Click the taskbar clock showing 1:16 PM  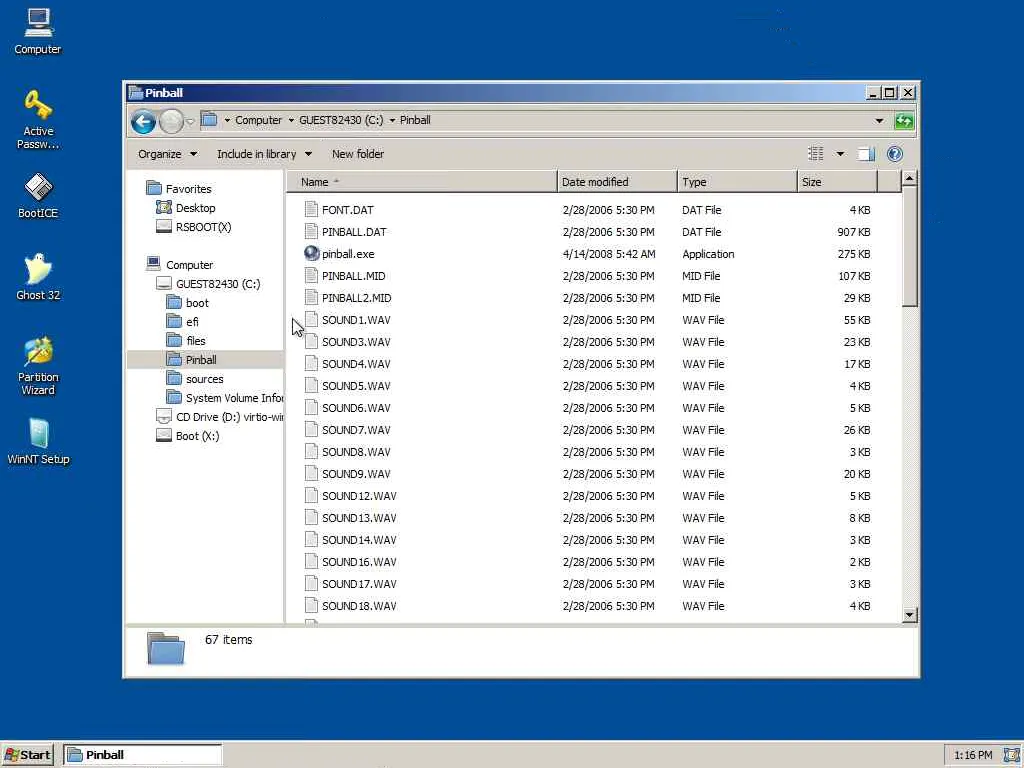point(972,755)
